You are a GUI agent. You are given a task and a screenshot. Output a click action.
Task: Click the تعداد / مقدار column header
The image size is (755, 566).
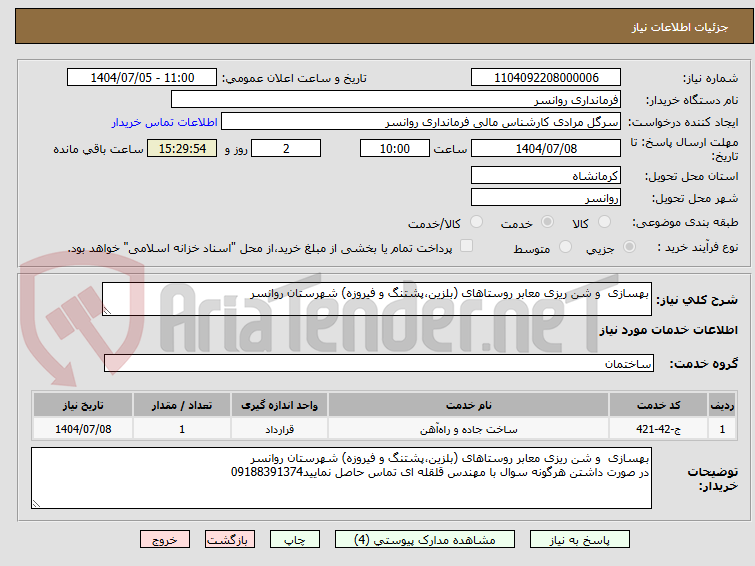click(182, 405)
